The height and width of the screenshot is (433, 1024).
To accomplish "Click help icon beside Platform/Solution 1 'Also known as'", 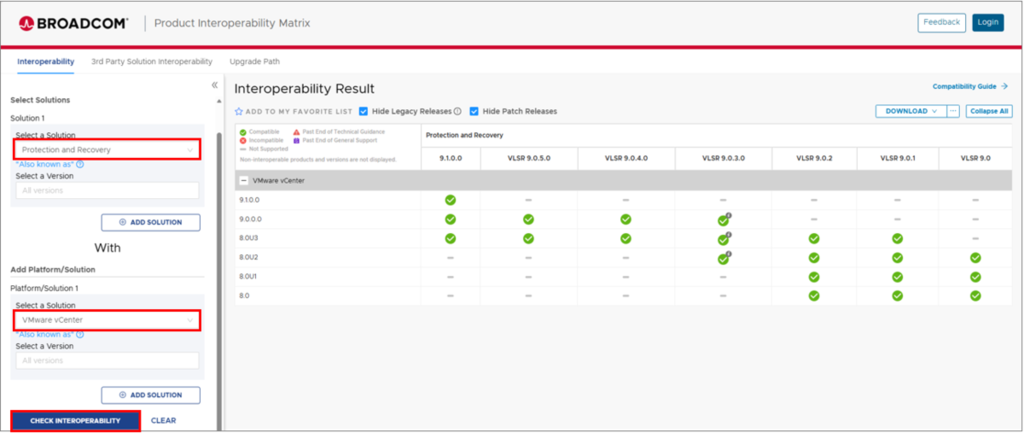I will pos(80,334).
